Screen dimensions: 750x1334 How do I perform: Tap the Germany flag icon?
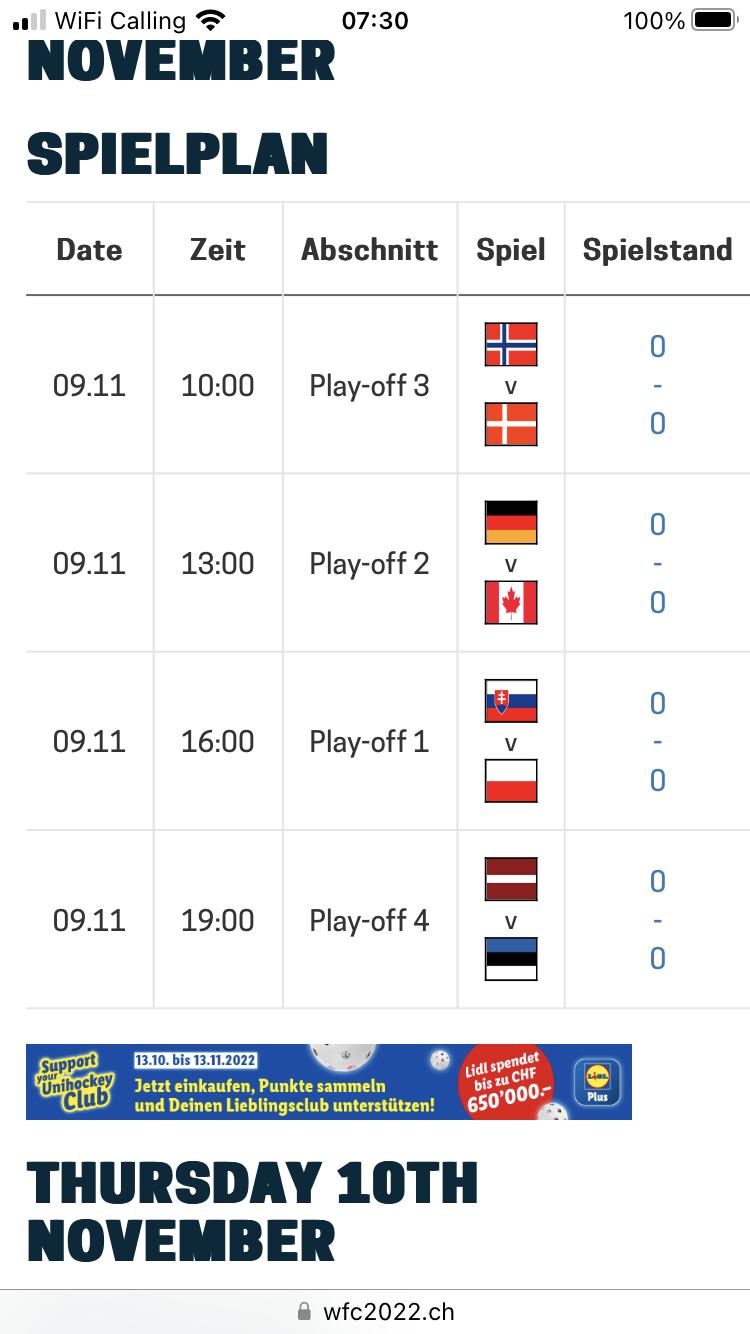point(511,522)
